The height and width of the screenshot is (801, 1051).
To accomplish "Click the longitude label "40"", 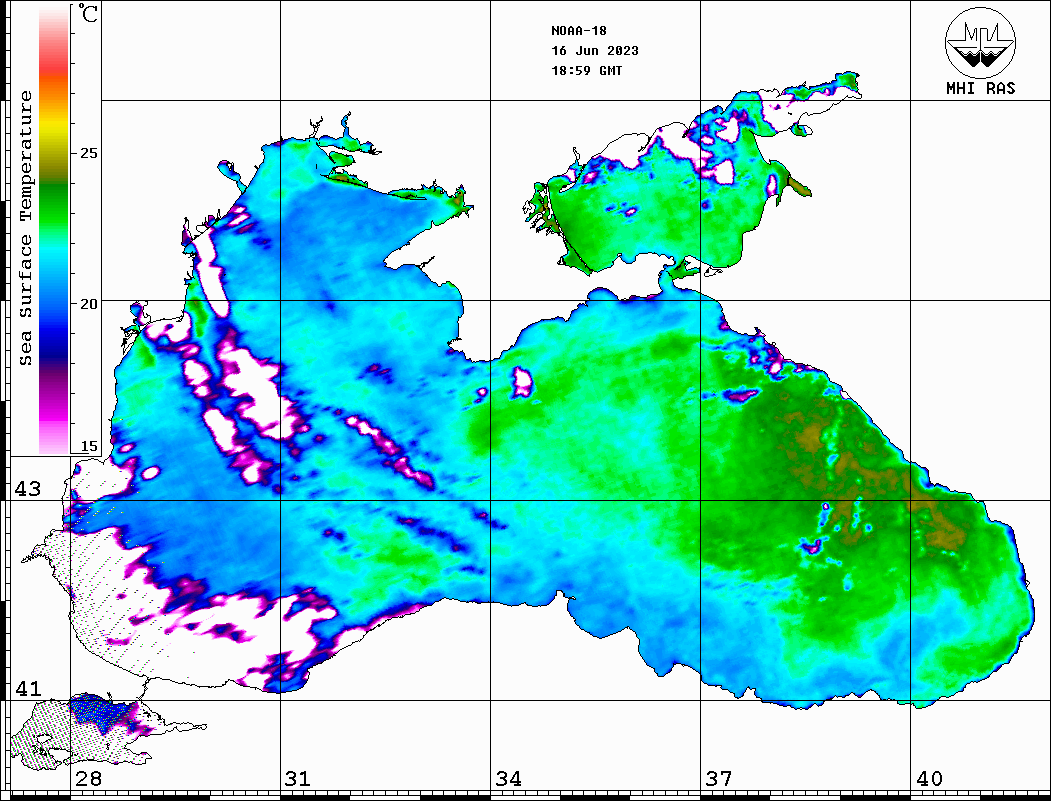I will click(929, 779).
